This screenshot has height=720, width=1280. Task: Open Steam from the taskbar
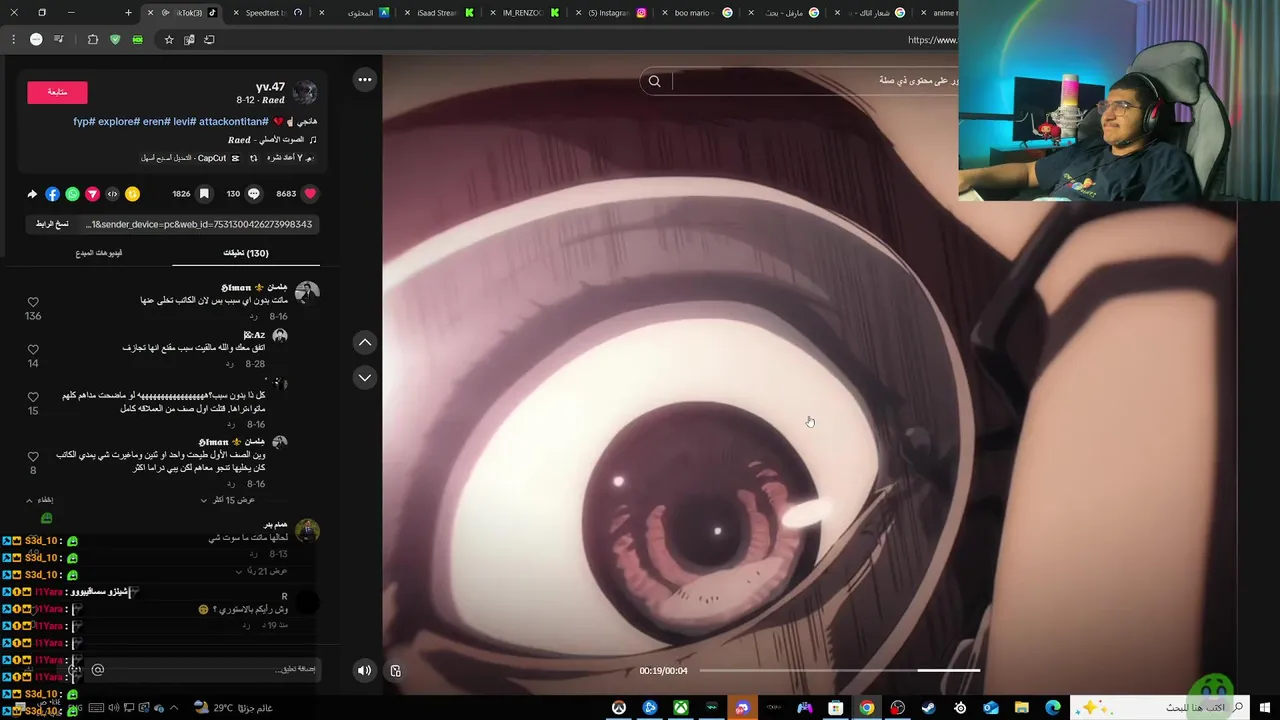[929, 708]
